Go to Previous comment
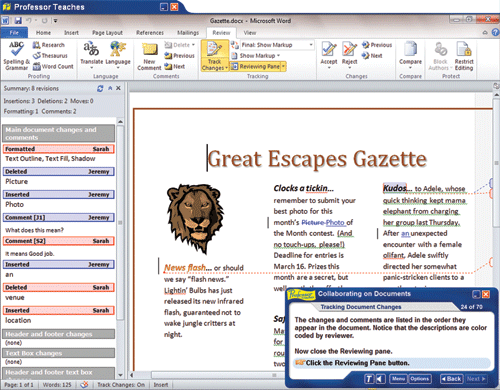 click(179, 56)
